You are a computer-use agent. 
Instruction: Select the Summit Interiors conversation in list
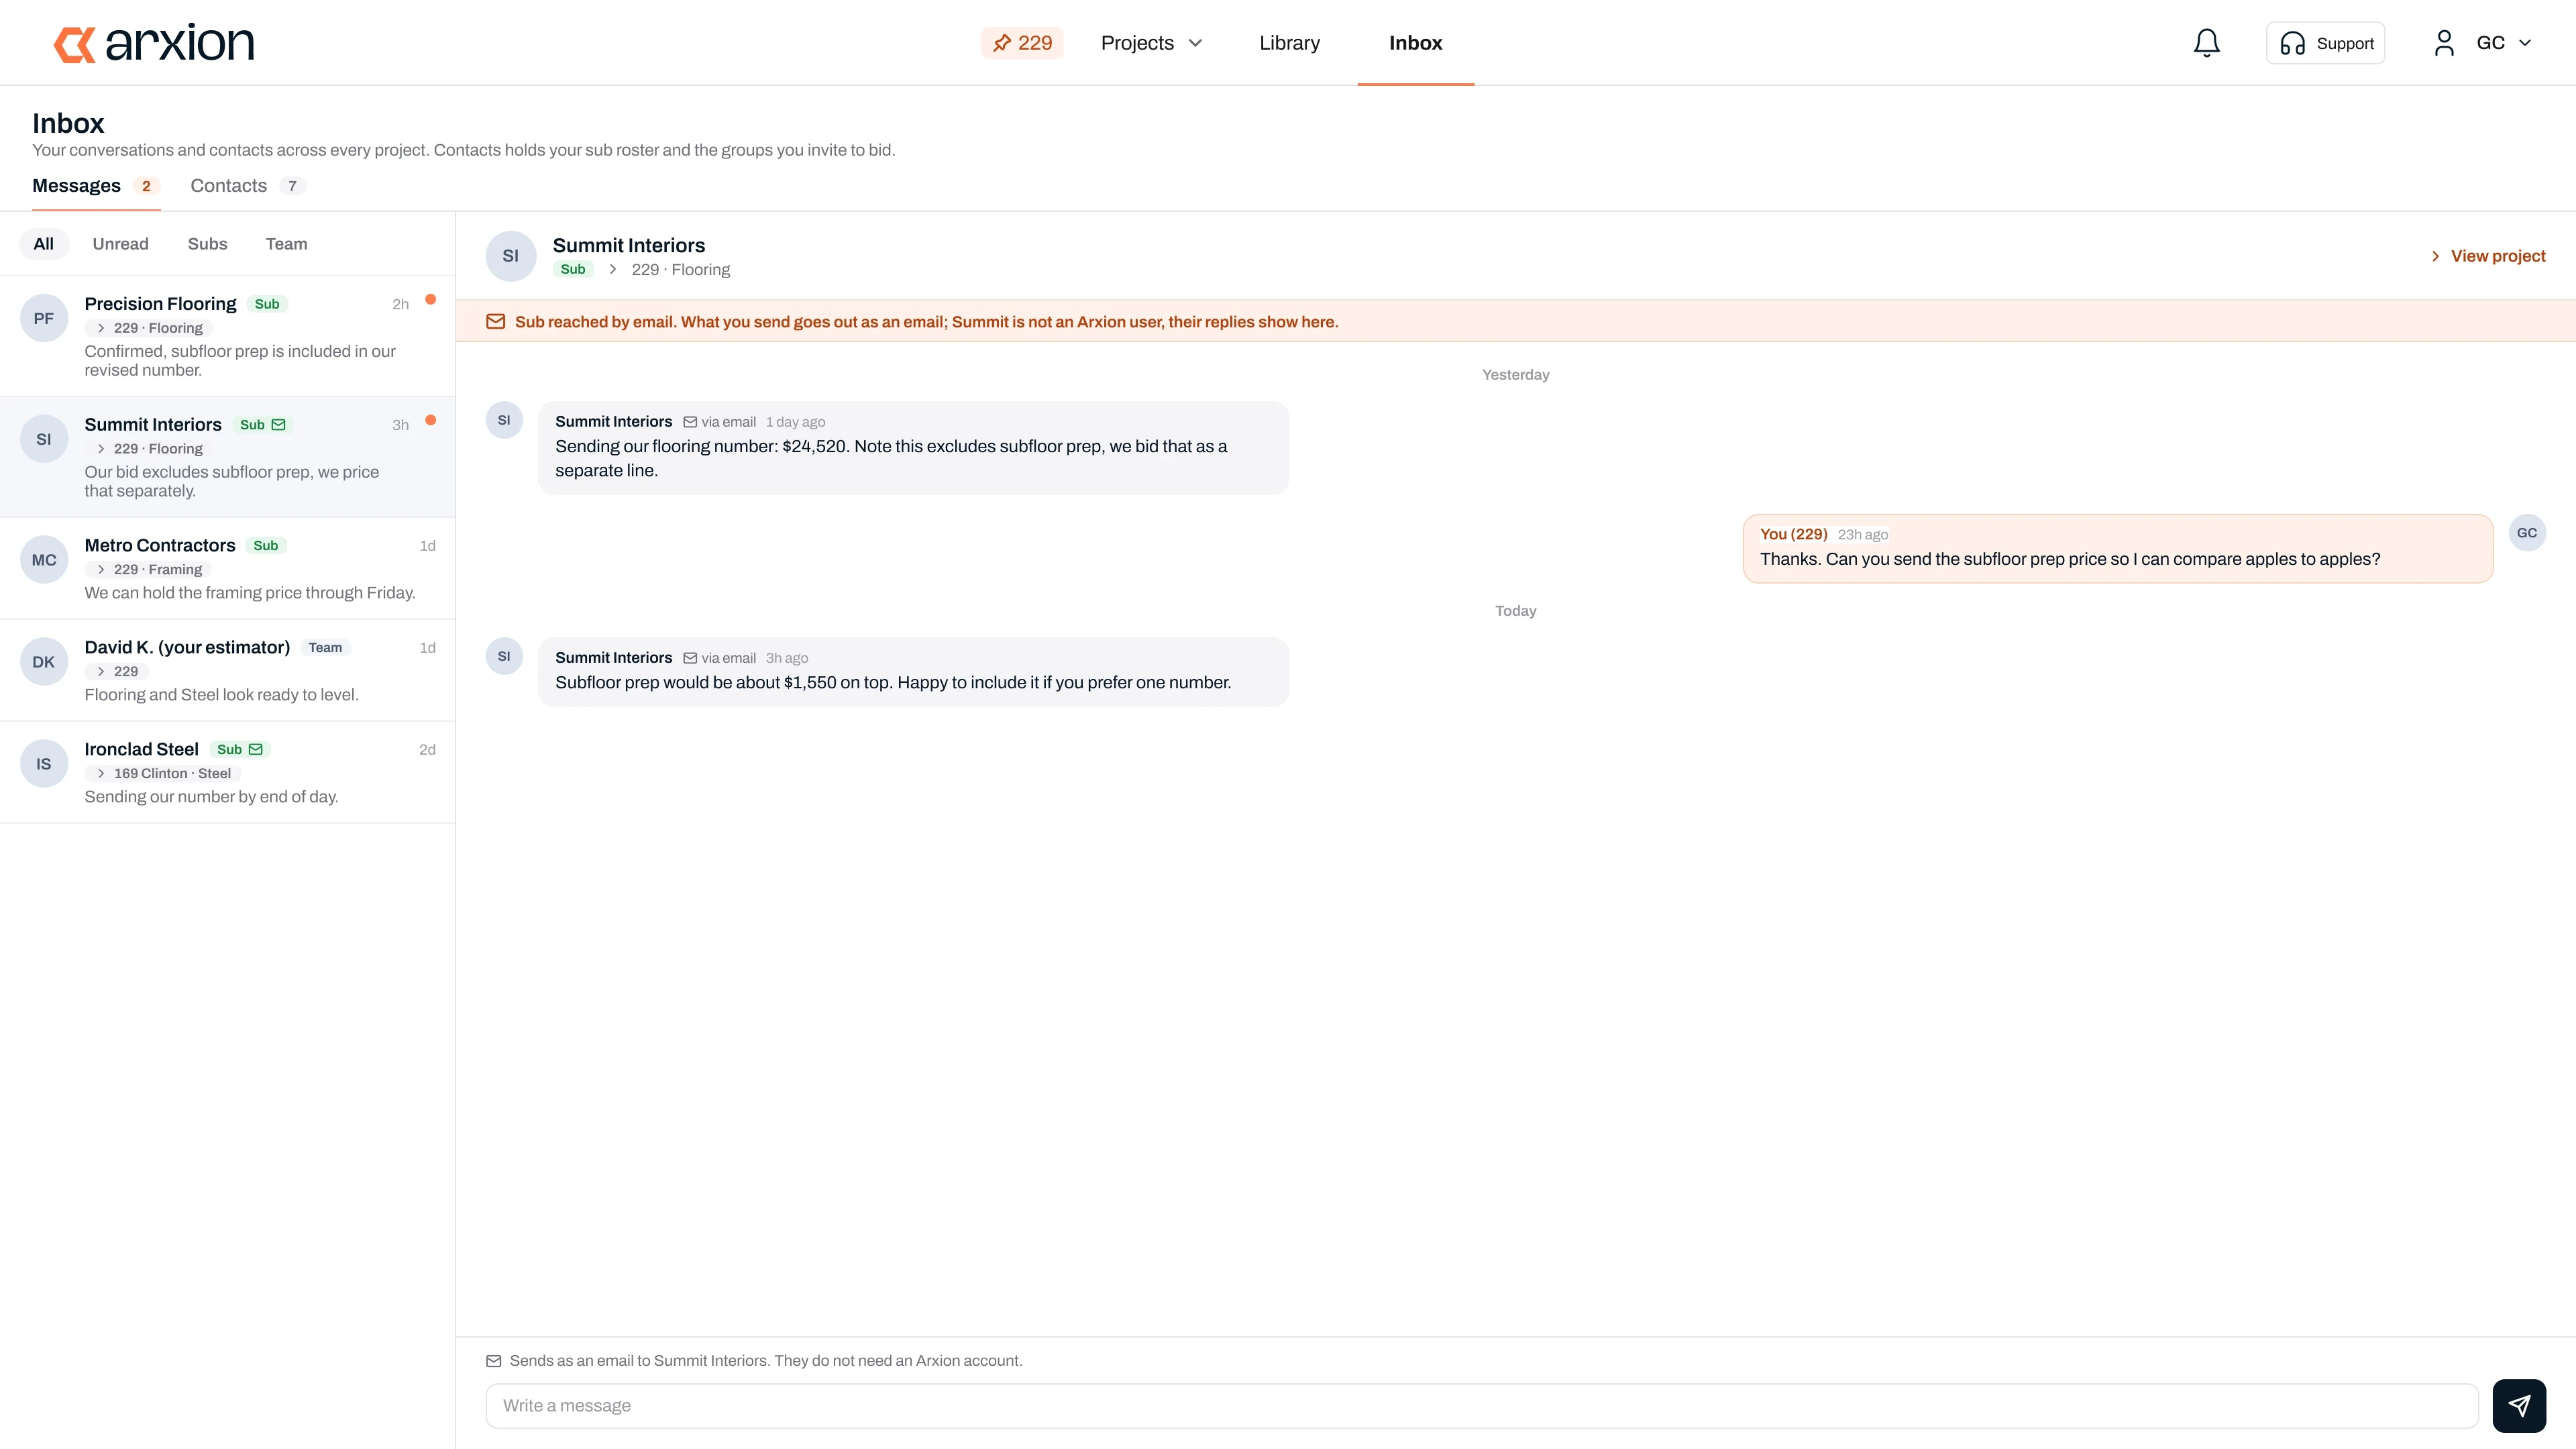pos(227,457)
